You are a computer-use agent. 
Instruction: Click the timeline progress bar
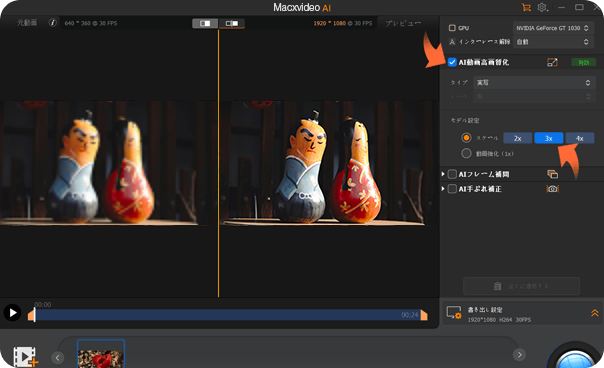pos(227,315)
